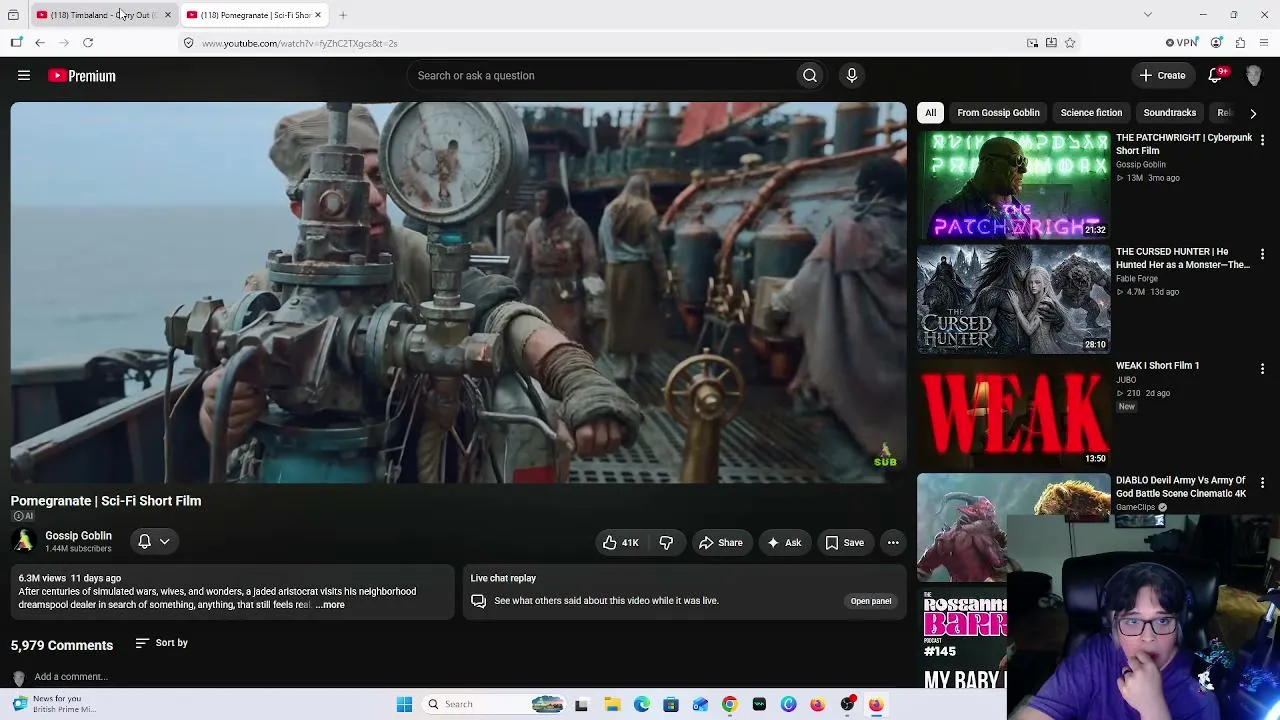Expand the video description with ...more
Image resolution: width=1280 pixels, height=720 pixels.
pos(330,605)
